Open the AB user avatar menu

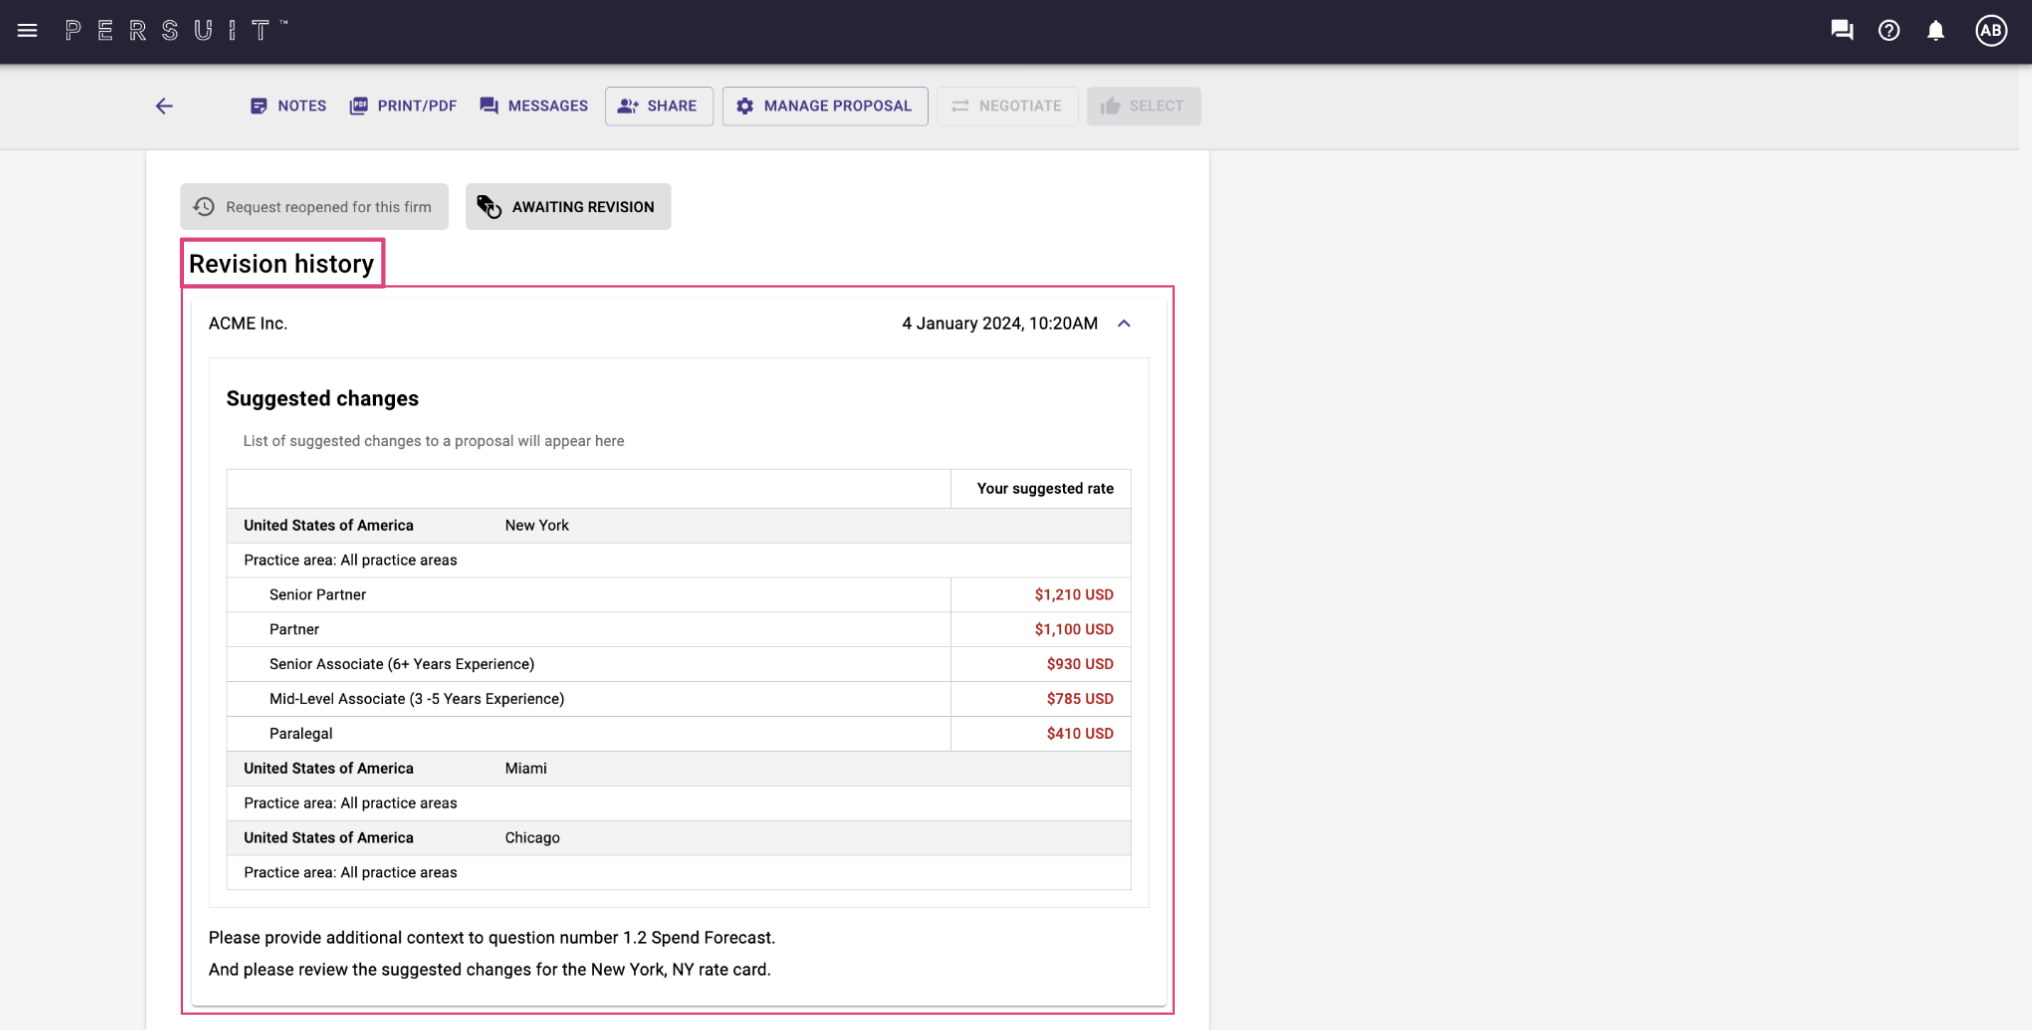pos(1991,31)
